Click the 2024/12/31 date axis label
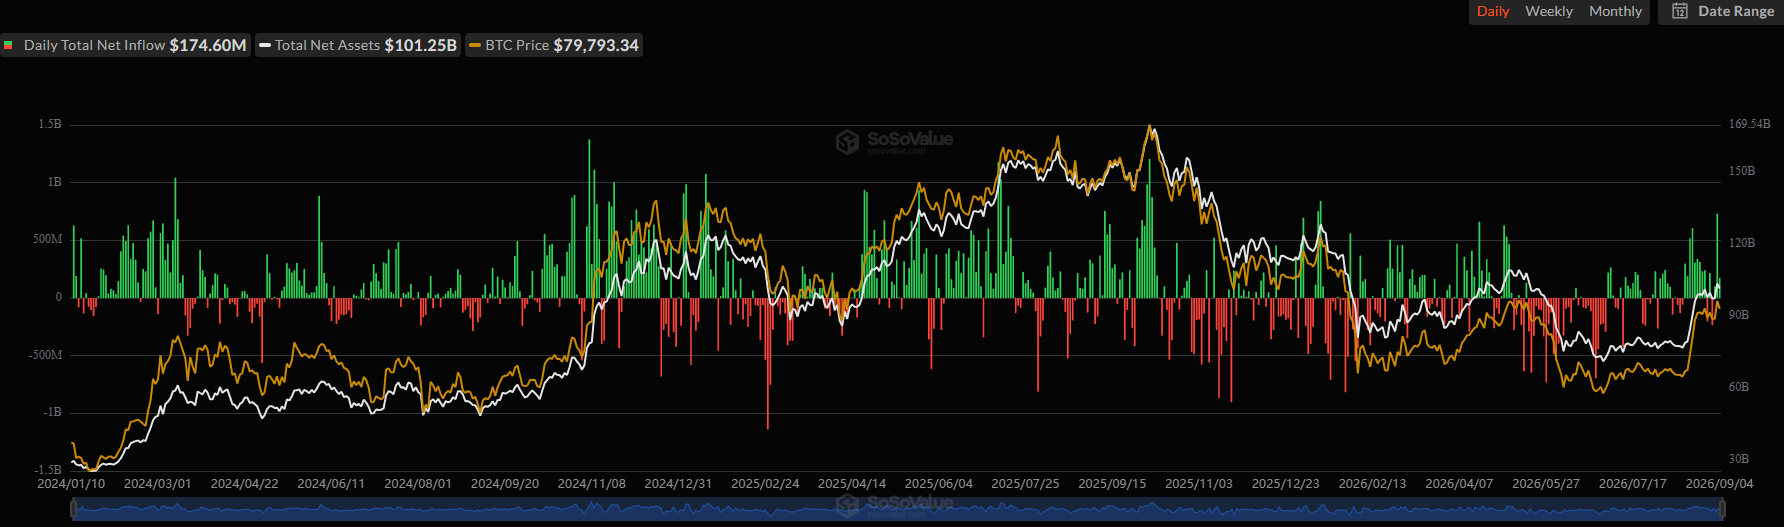 tap(678, 483)
